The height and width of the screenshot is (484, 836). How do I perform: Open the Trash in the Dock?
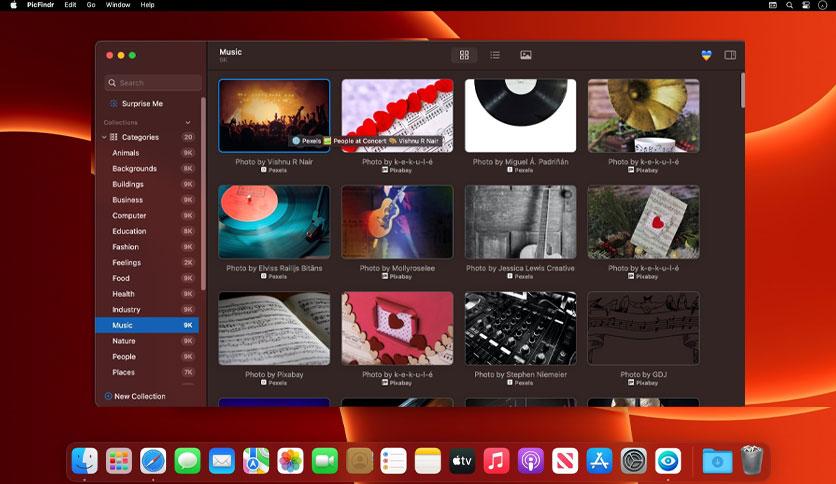pyautogui.click(x=752, y=461)
